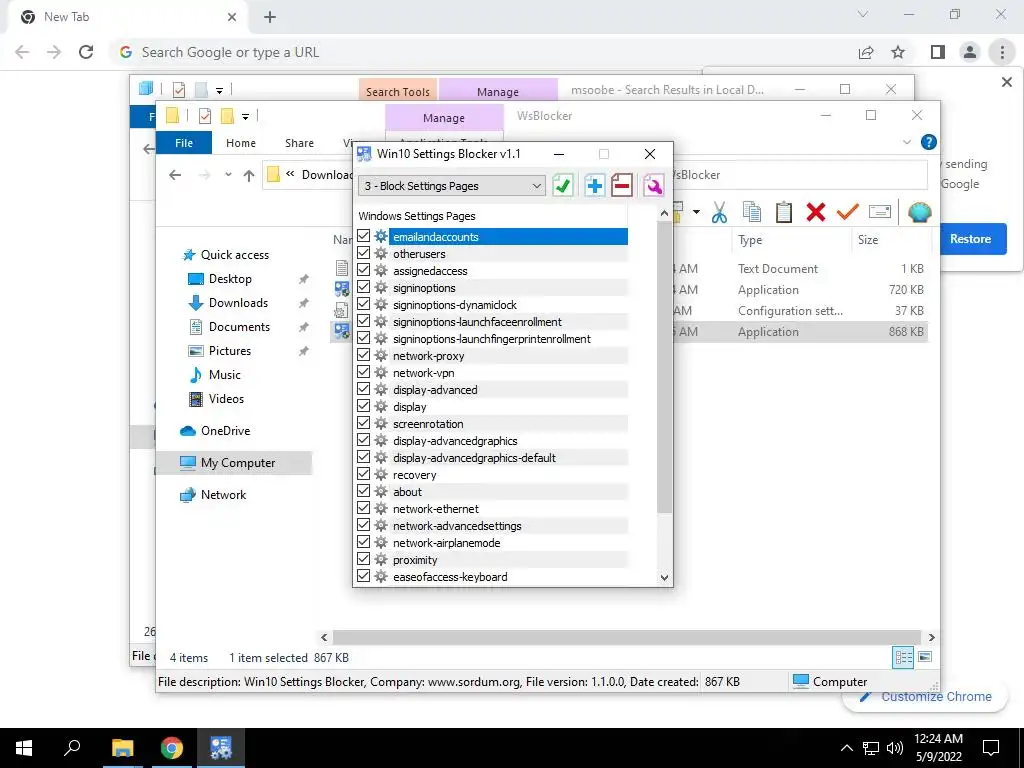This screenshot has height=768, width=1024.
Task: Click the blue plus Add icon in Settings Blocker
Action: pyautogui.click(x=594, y=185)
